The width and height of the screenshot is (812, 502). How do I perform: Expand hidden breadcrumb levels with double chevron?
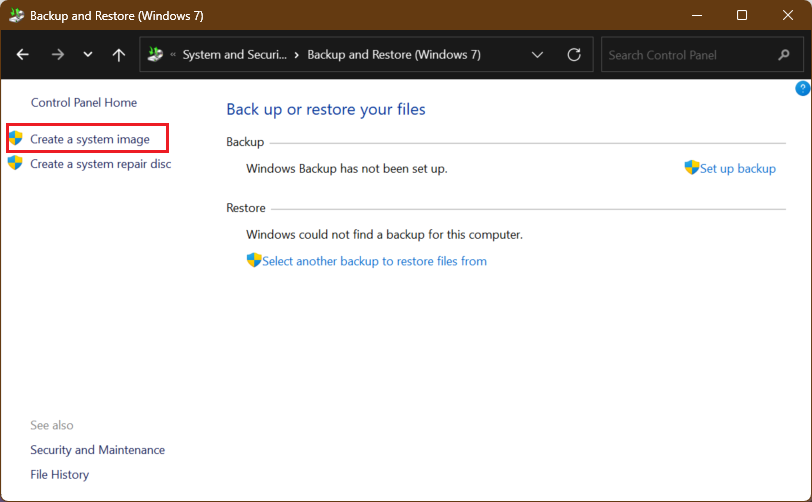[173, 54]
